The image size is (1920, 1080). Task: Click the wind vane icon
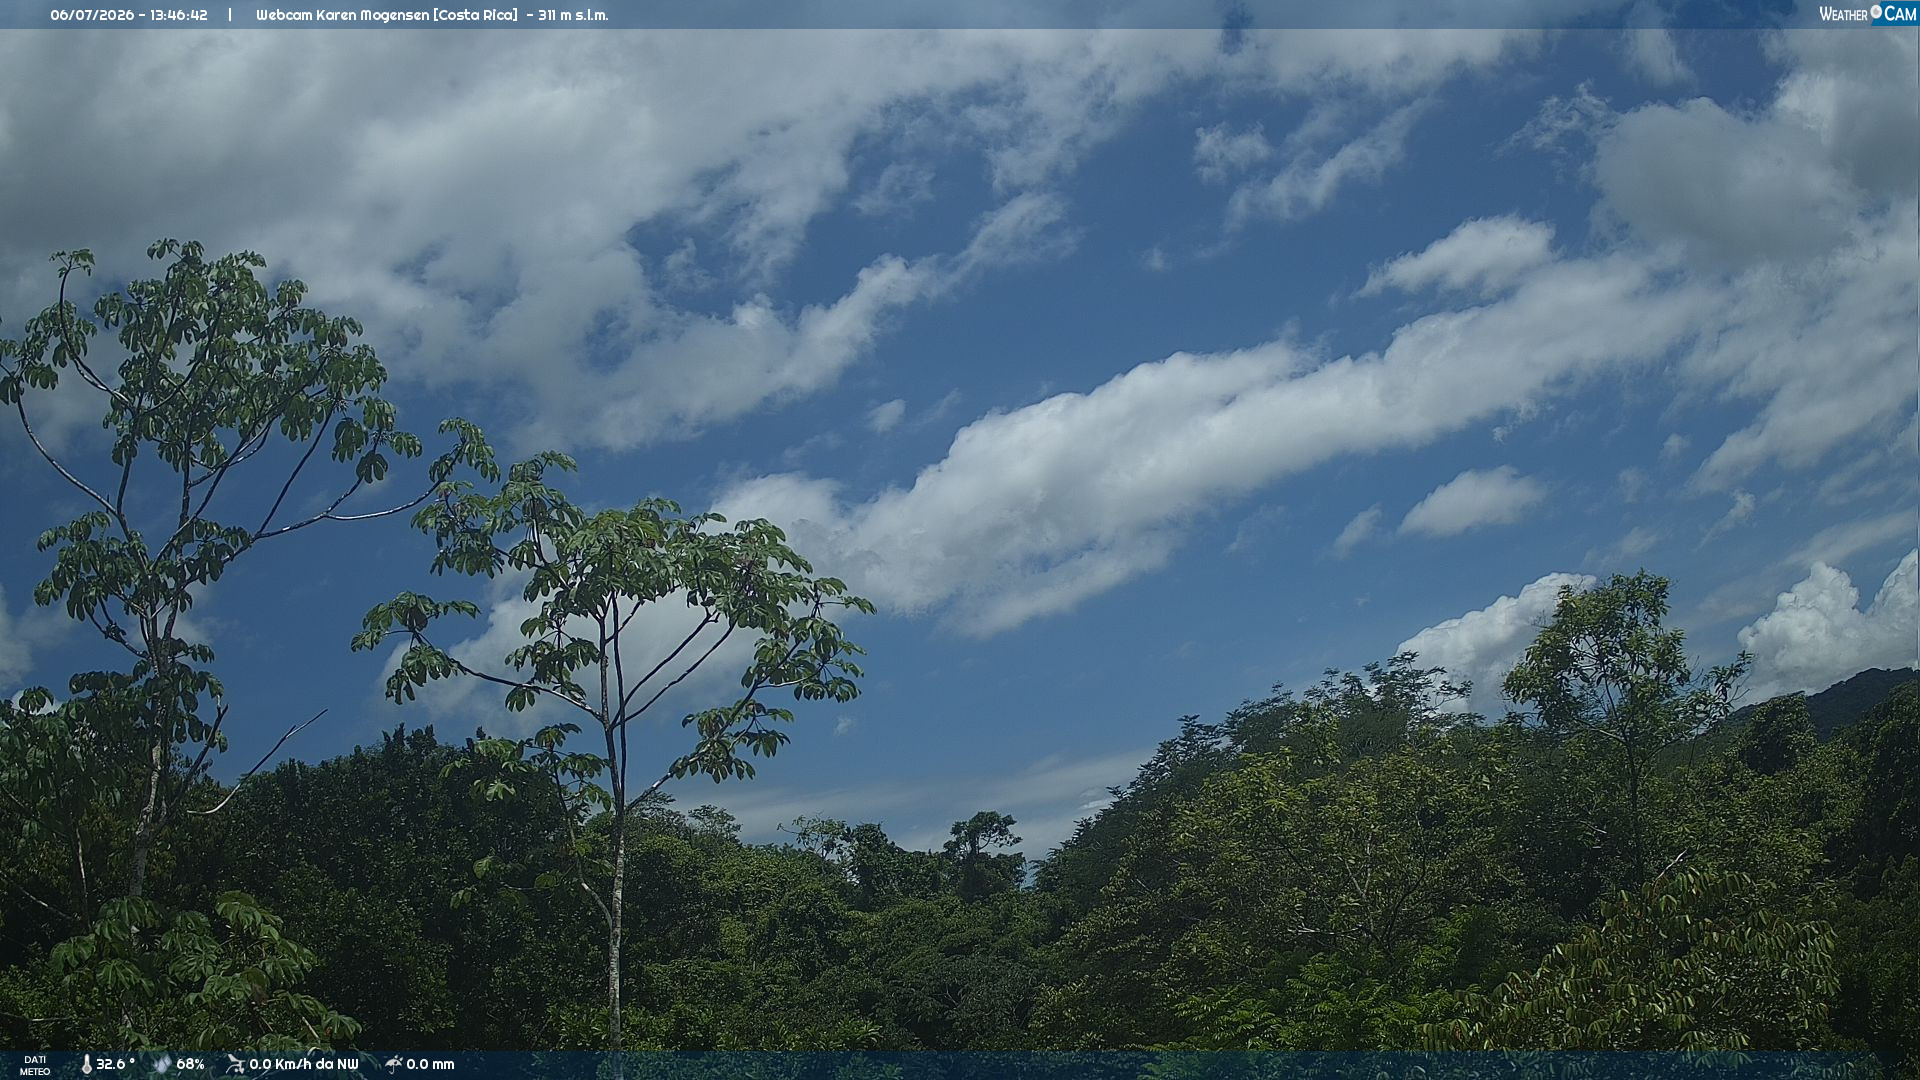point(235,1065)
